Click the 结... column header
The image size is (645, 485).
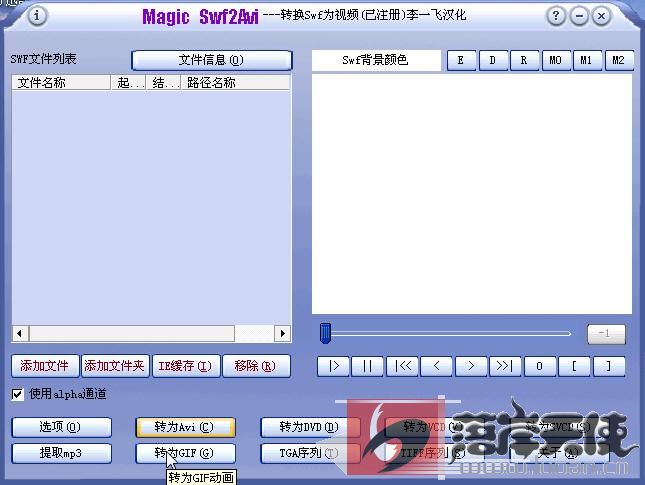pos(164,83)
